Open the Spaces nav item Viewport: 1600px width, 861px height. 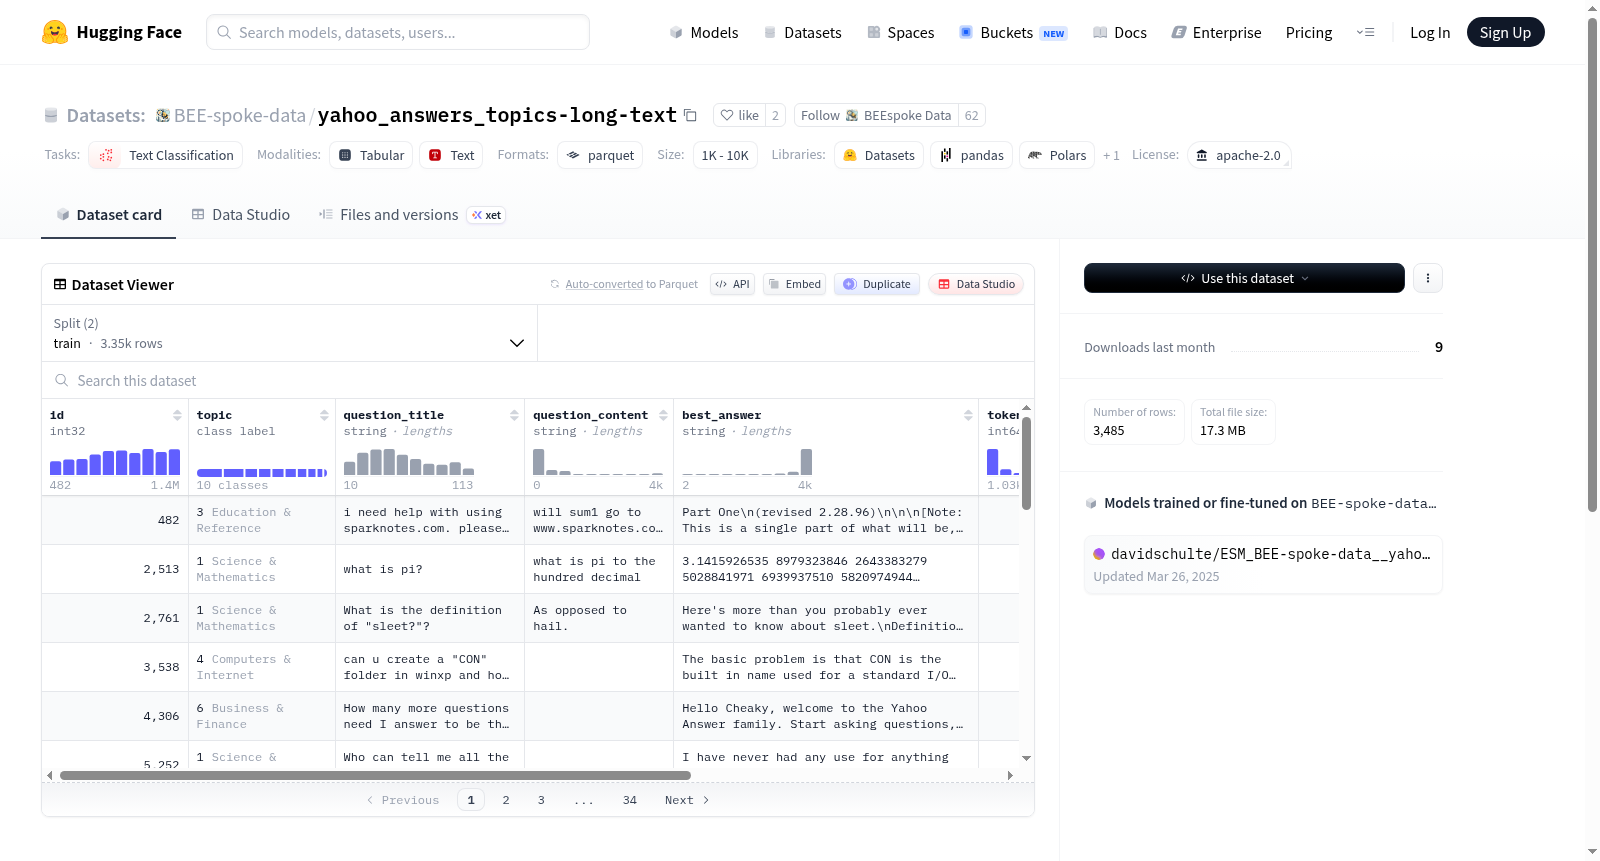click(x=900, y=32)
